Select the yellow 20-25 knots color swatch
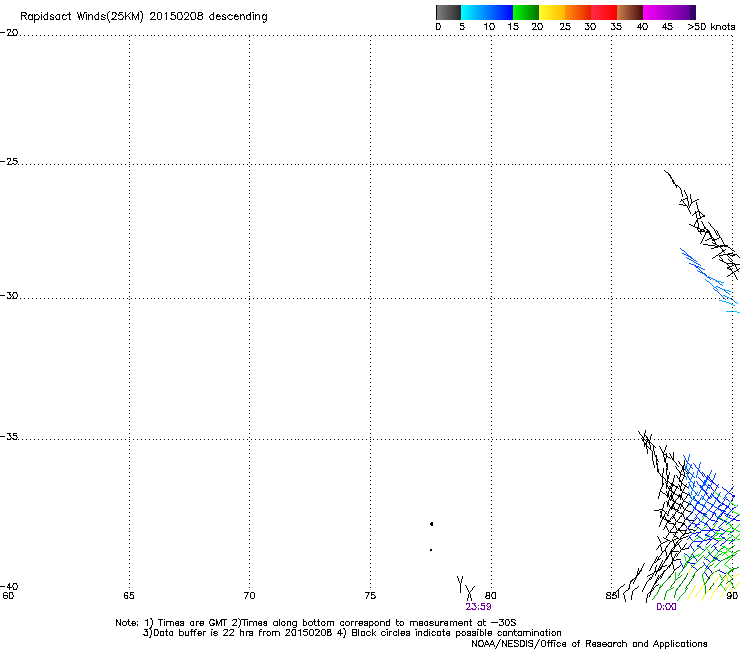The image size is (740, 650). click(552, 12)
